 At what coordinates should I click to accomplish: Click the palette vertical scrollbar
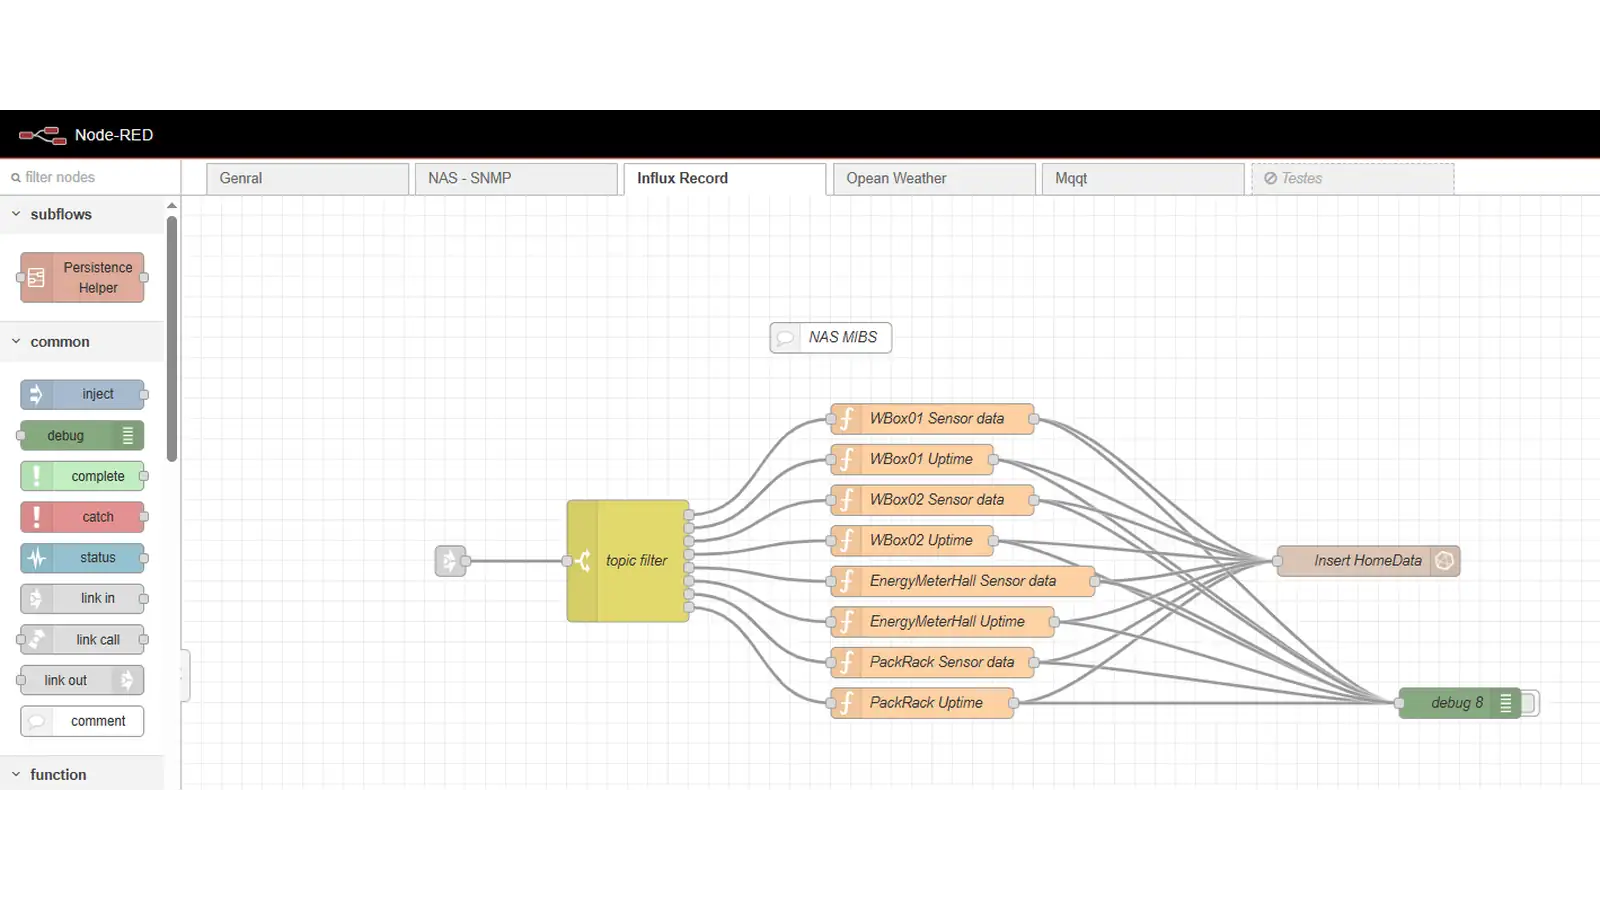click(172, 340)
